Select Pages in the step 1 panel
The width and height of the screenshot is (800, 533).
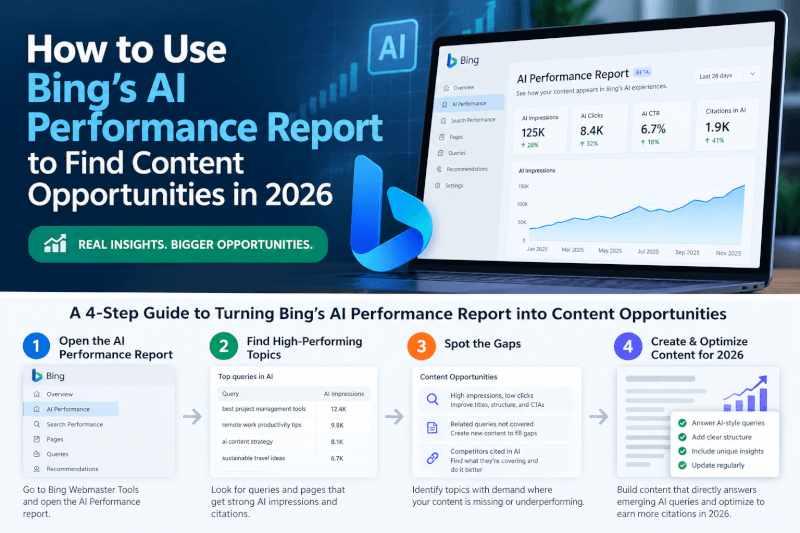pos(55,439)
